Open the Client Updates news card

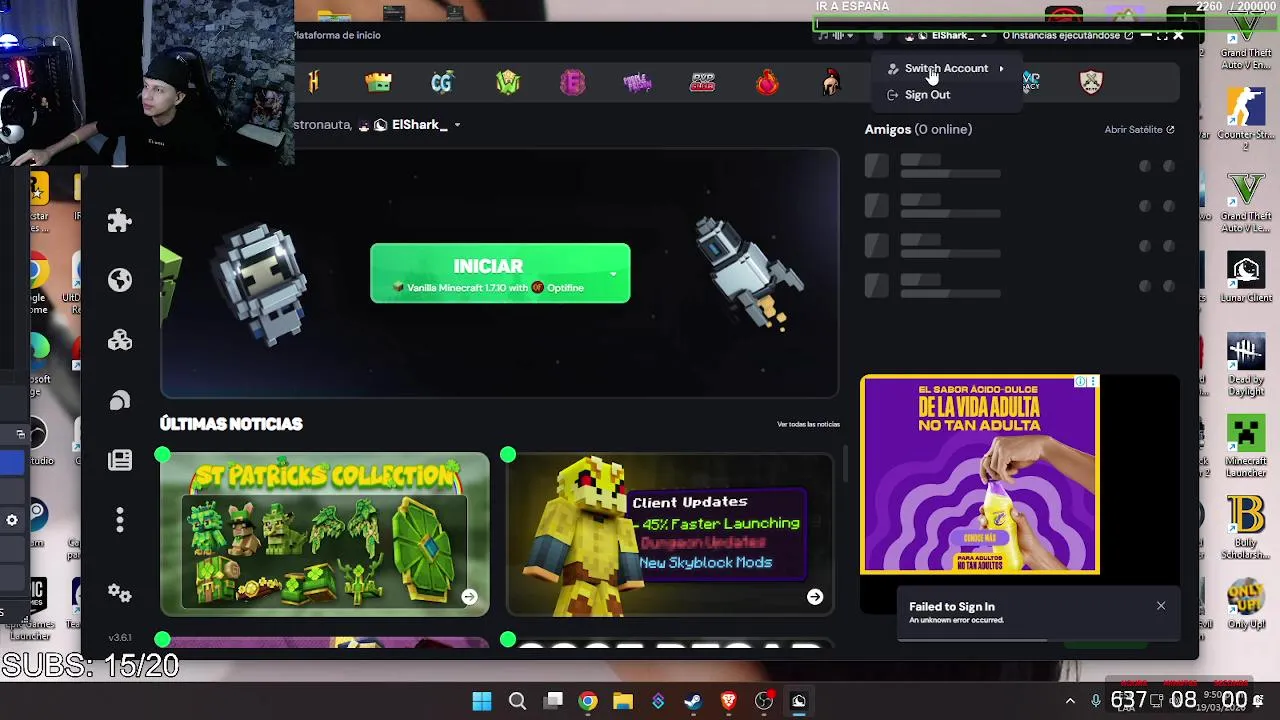click(670, 534)
